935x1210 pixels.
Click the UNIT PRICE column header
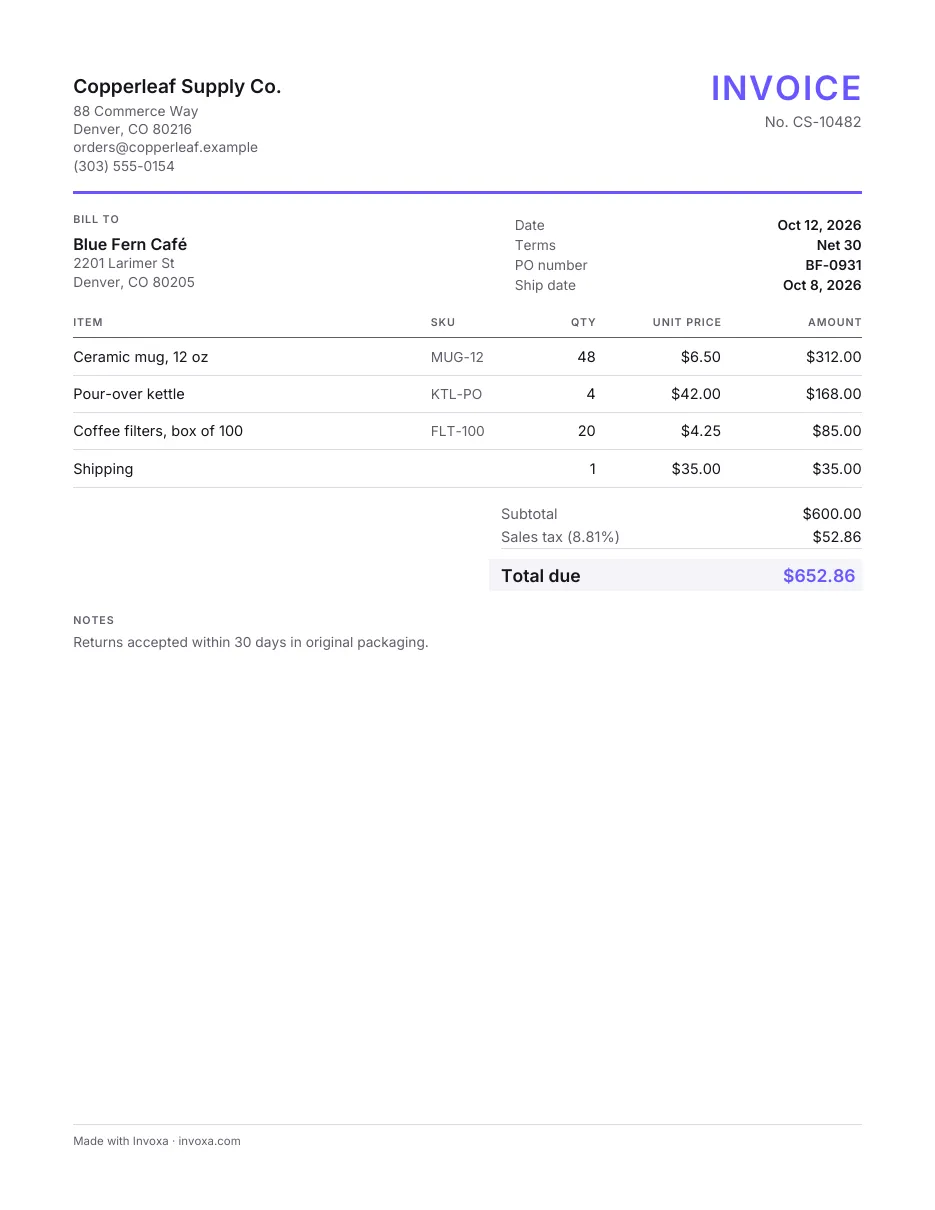[x=687, y=322]
